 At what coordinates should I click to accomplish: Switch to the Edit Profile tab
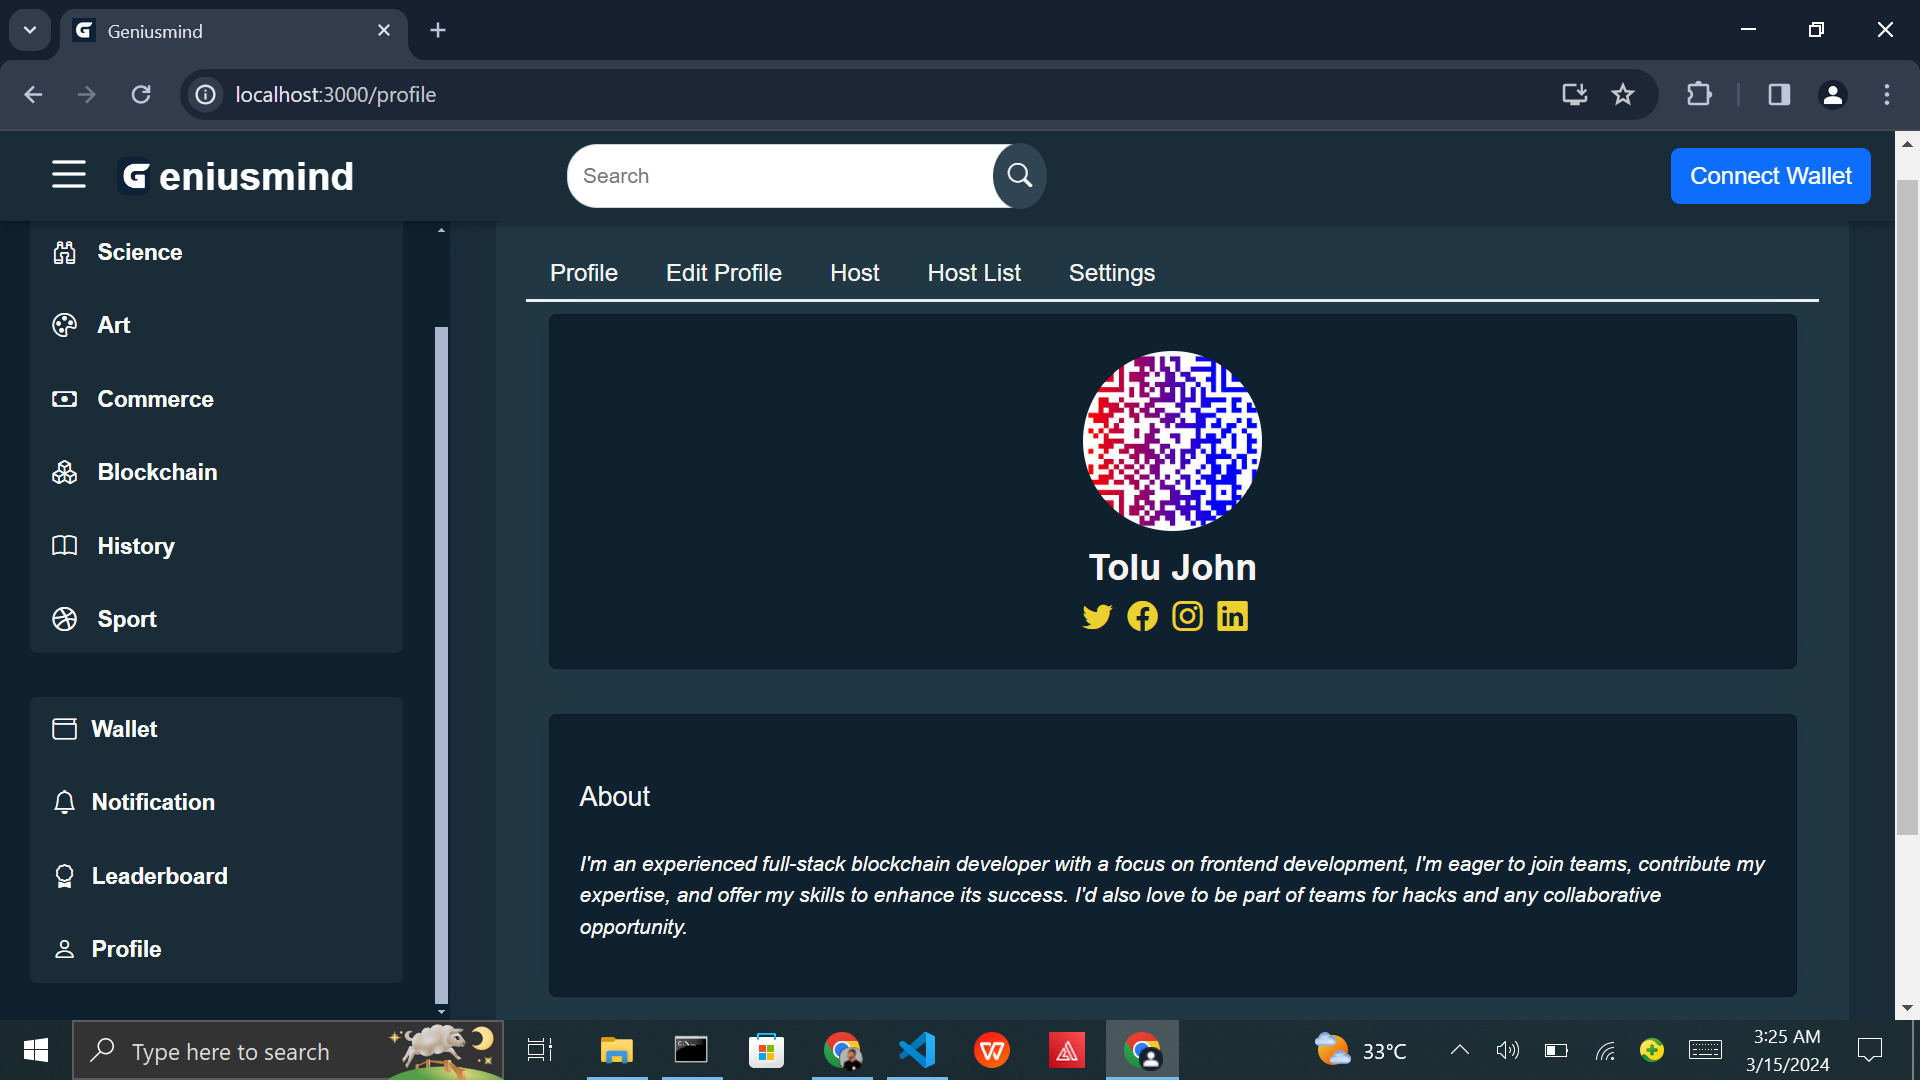point(723,273)
